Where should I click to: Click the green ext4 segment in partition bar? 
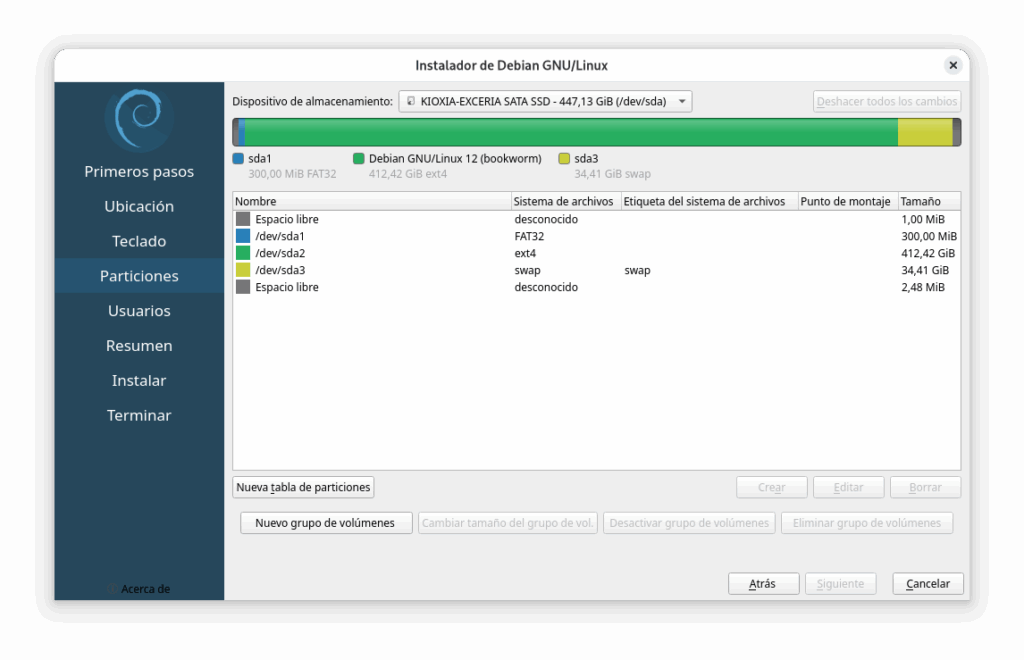pyautogui.click(x=571, y=133)
